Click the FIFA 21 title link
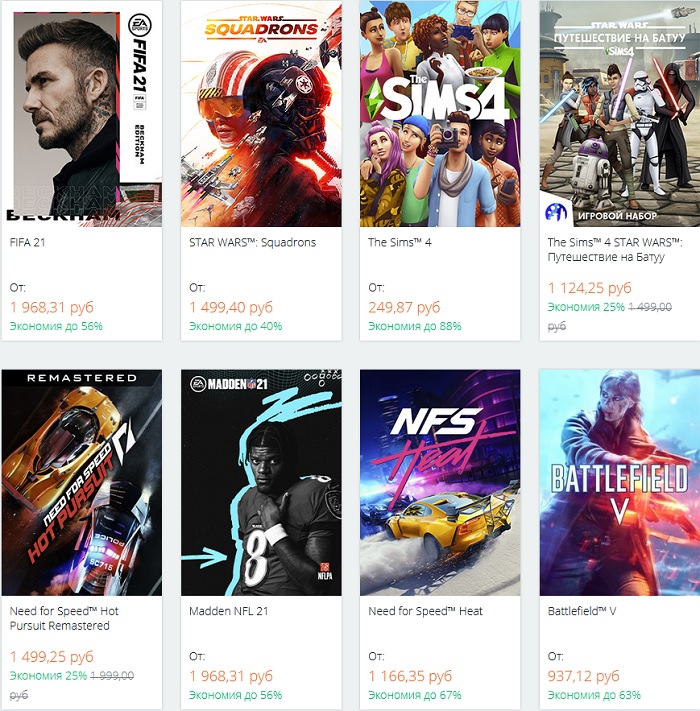 coord(28,242)
